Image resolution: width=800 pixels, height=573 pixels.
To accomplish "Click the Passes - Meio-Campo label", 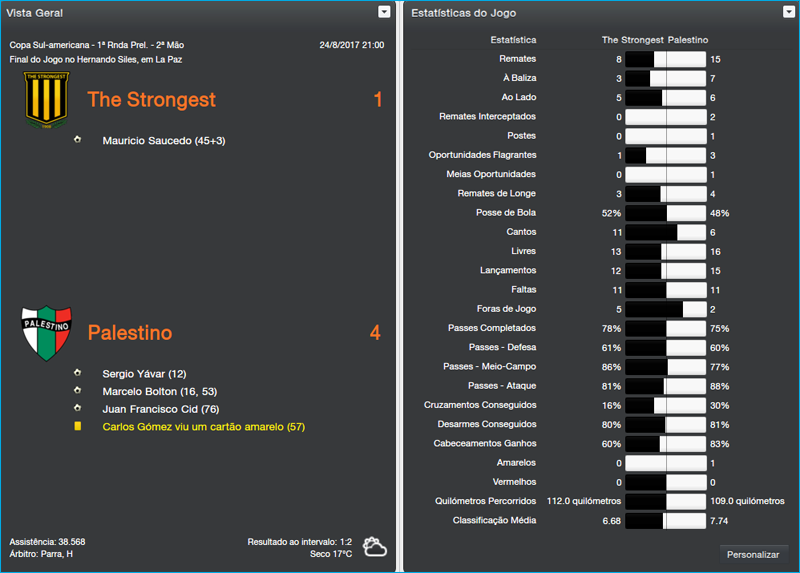I will click(489, 366).
